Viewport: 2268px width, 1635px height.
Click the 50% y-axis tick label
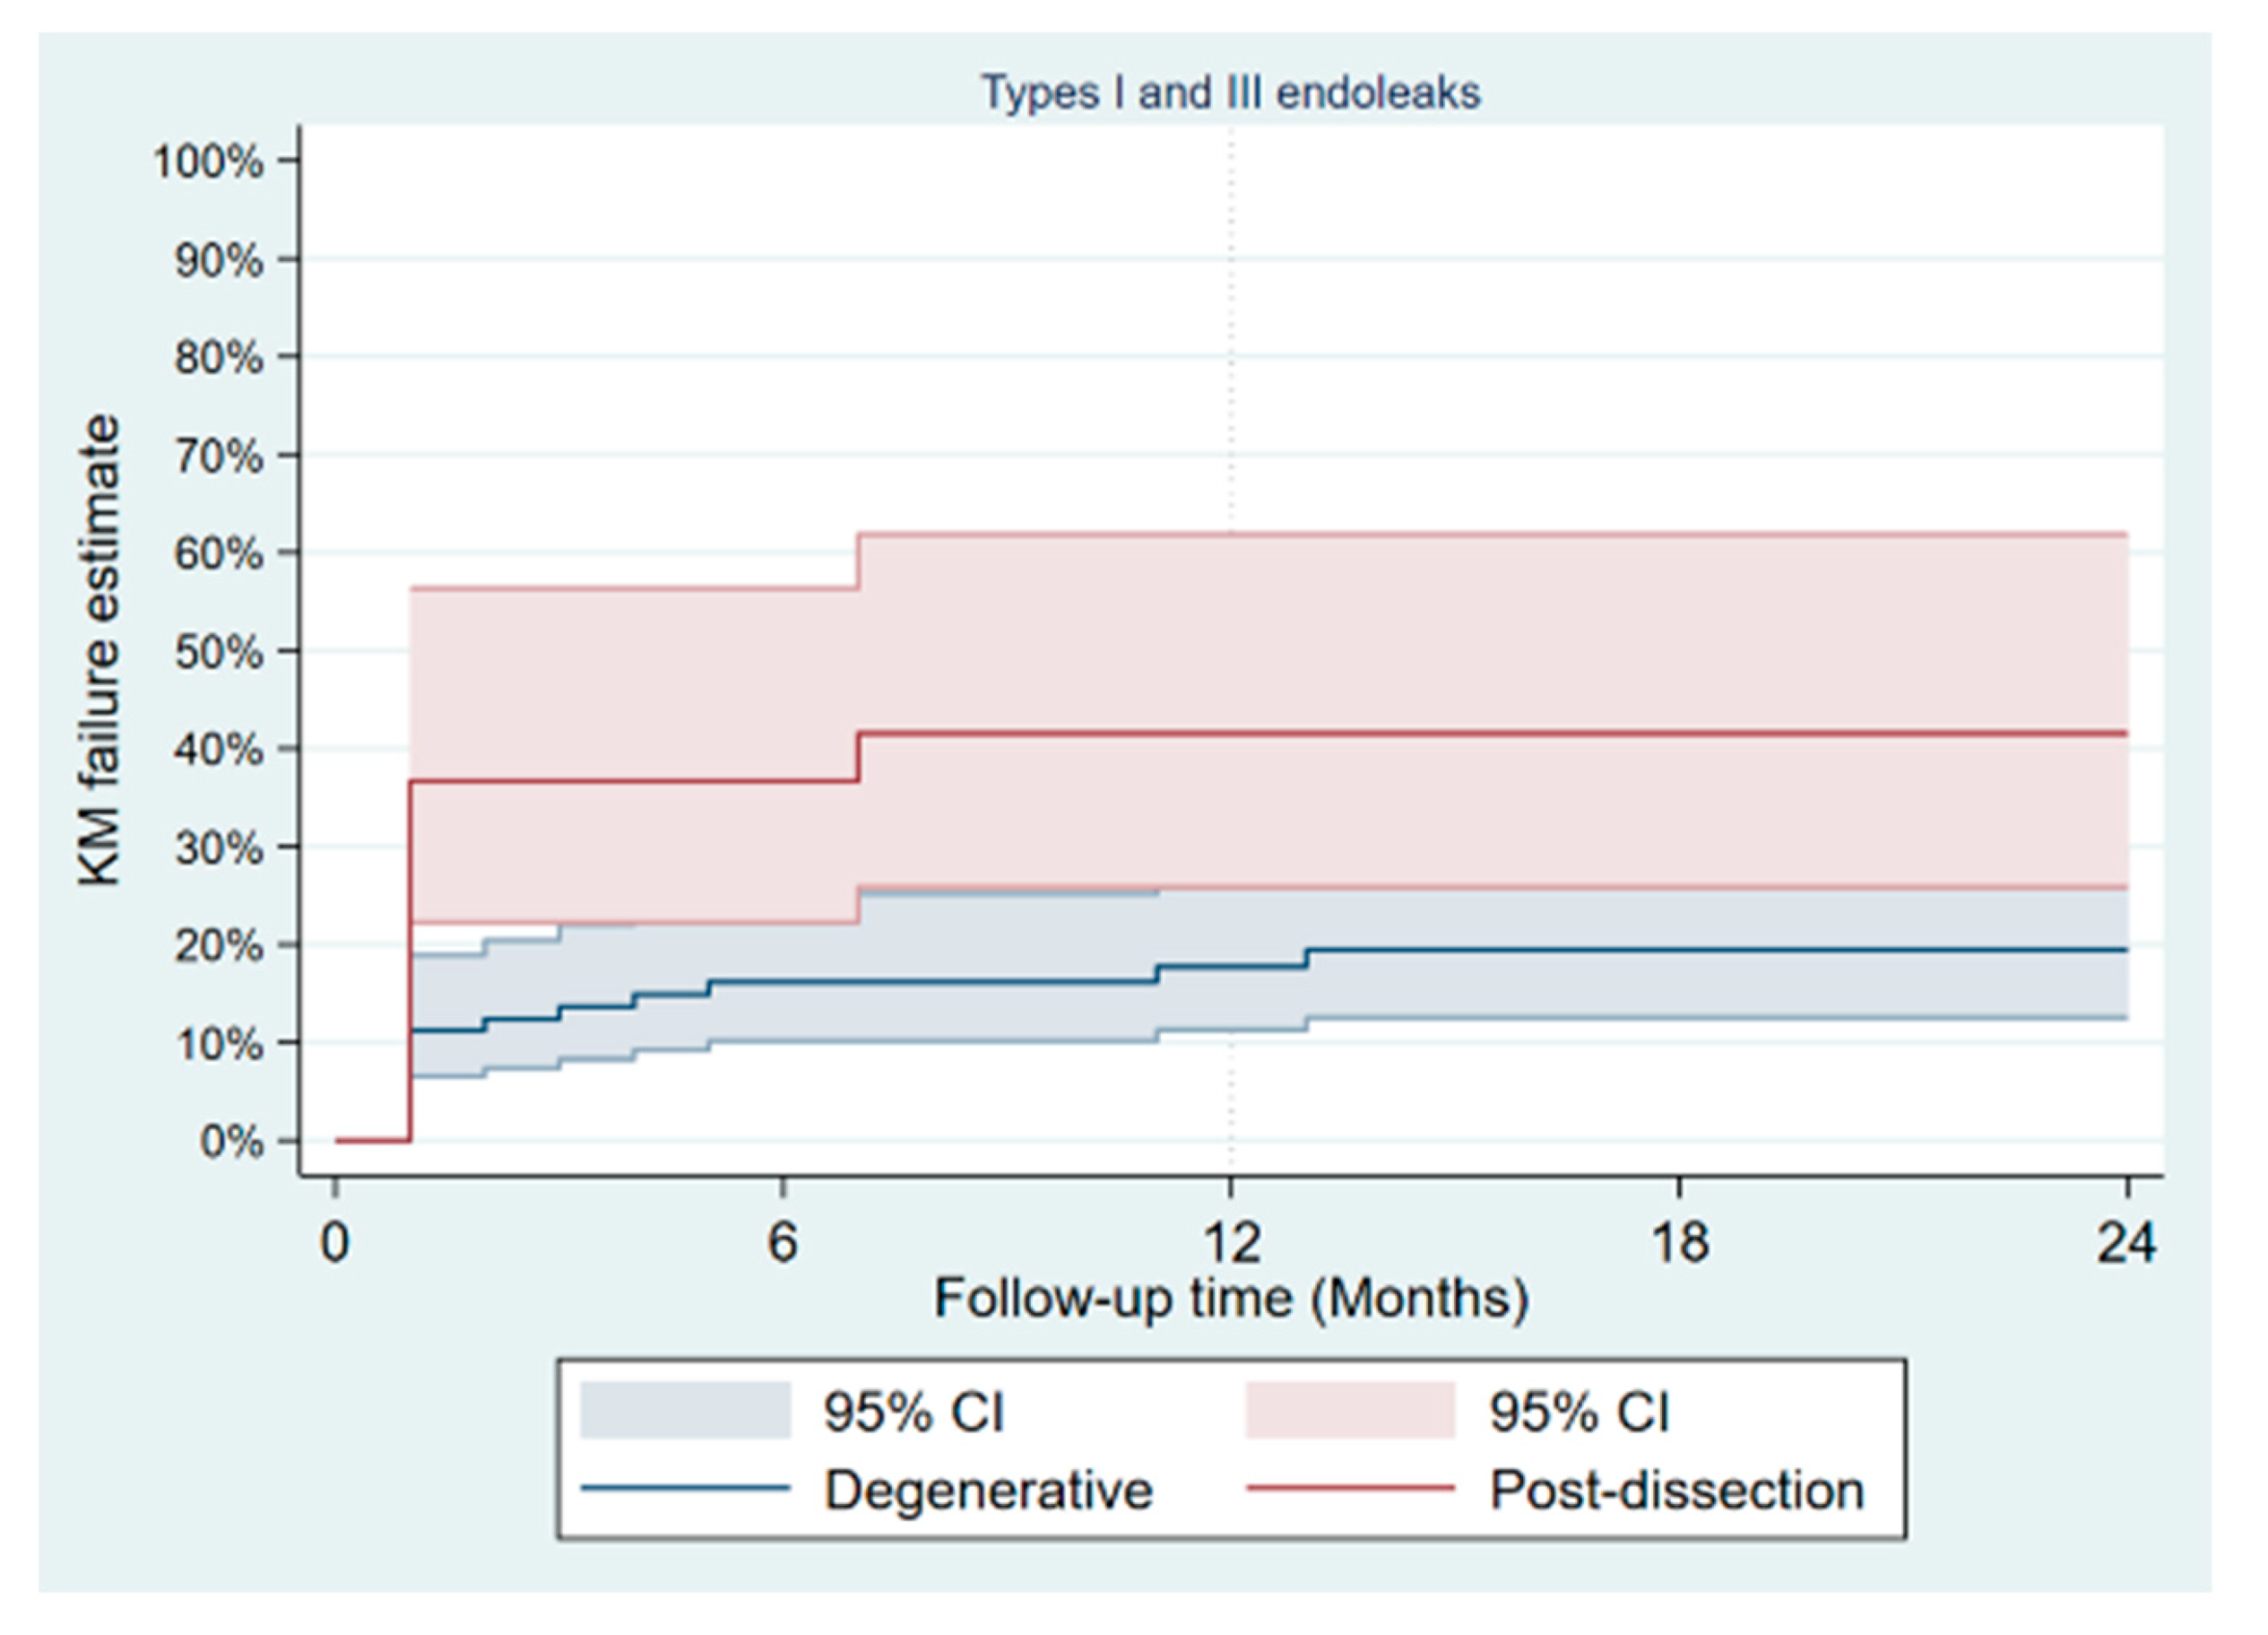218,652
